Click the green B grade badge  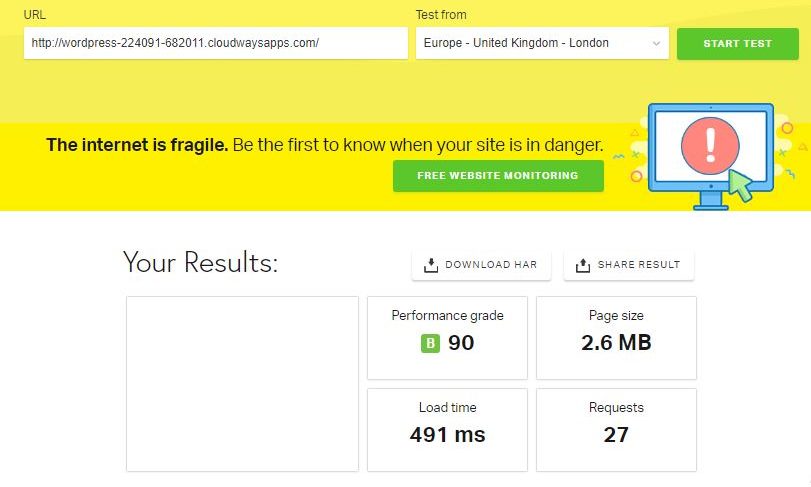pos(430,343)
